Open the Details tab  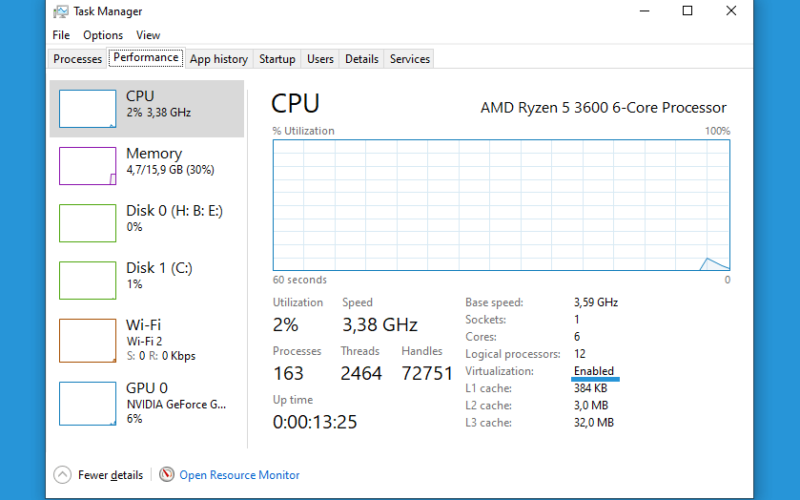tap(362, 59)
